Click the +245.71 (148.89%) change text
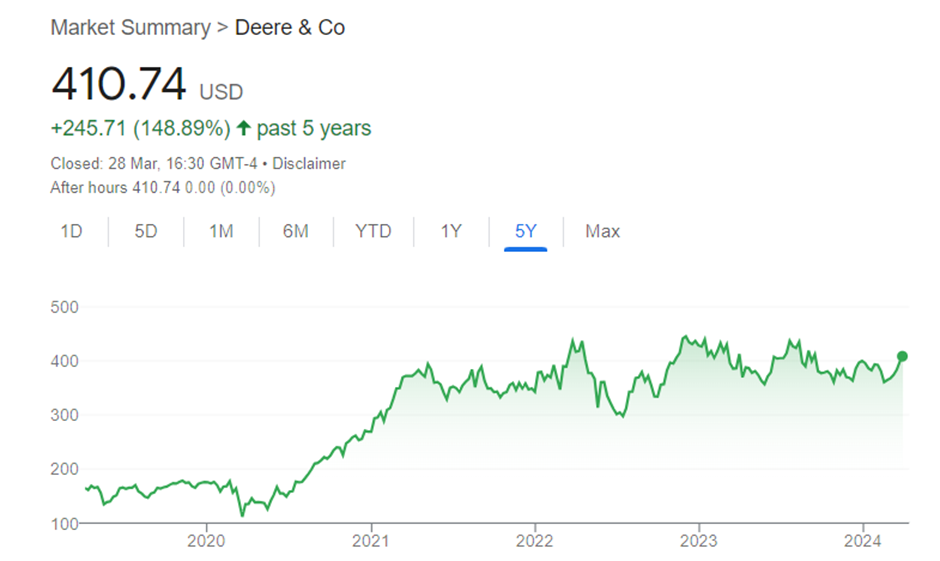940x561 pixels. click(x=140, y=129)
